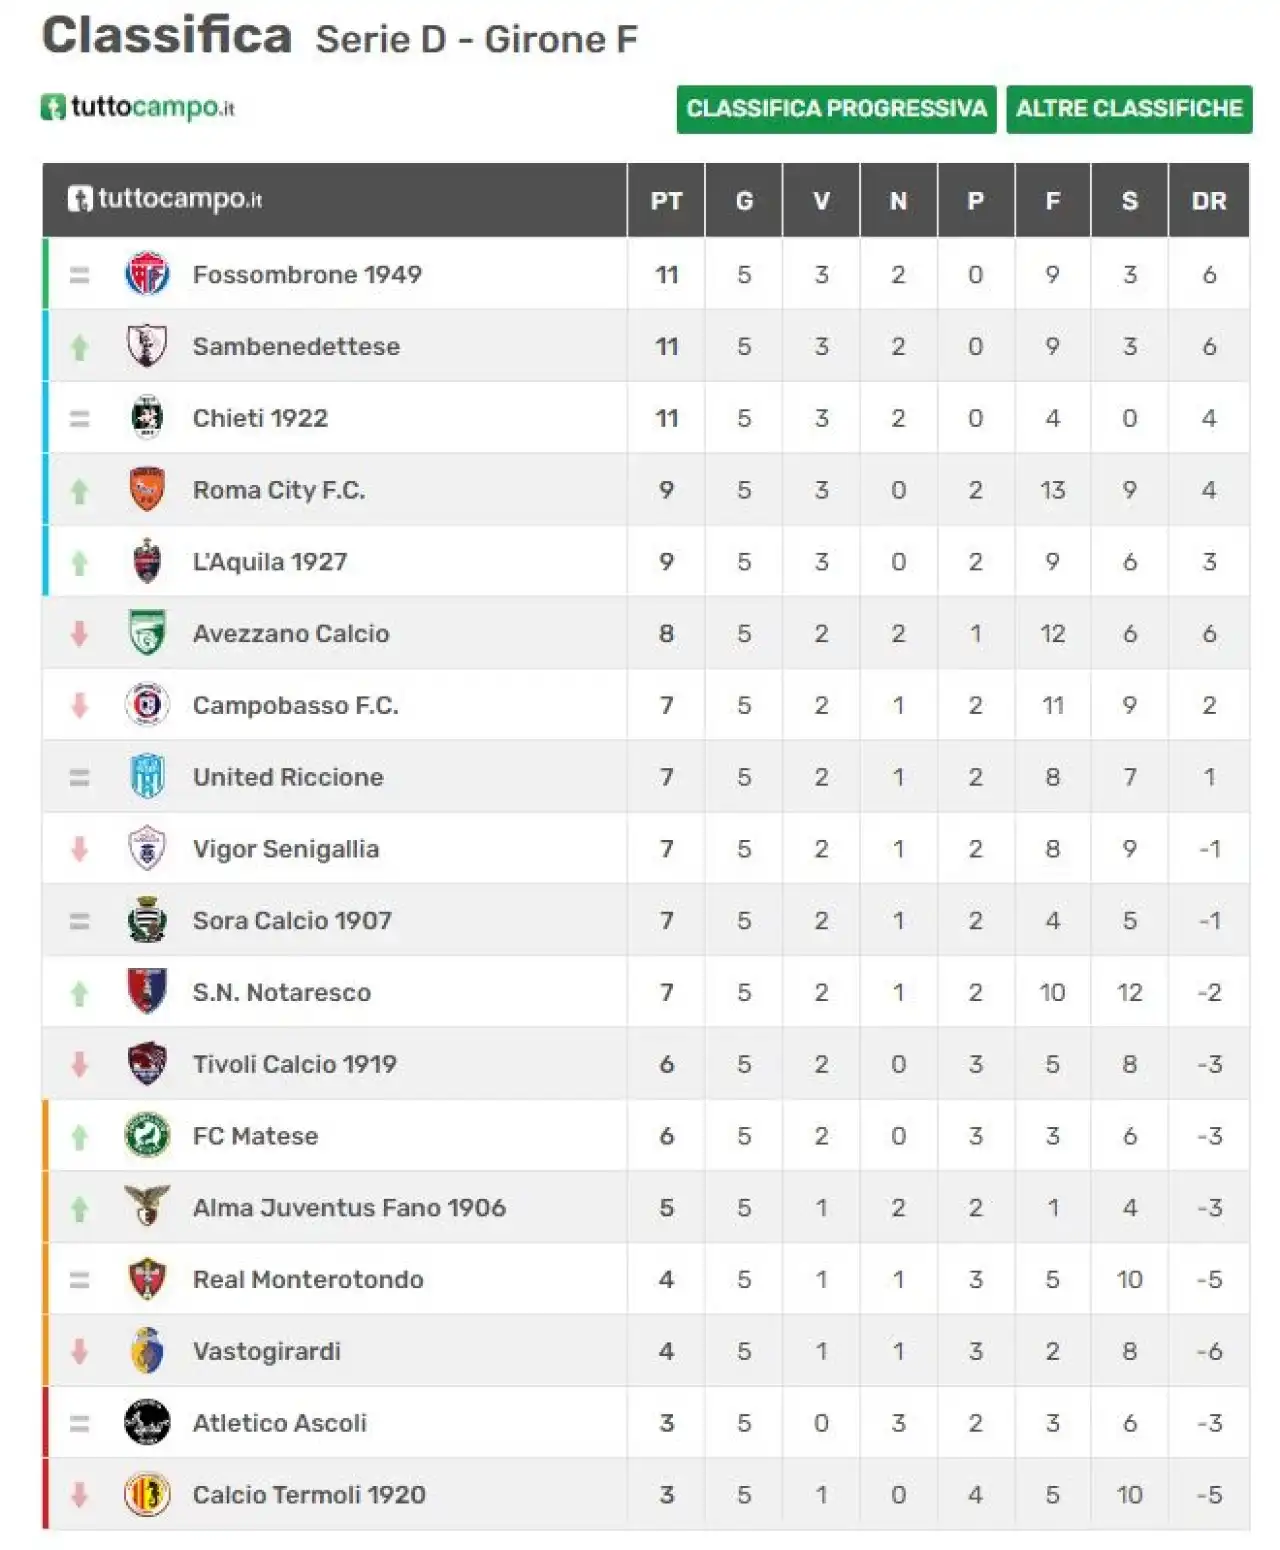Open the Chieti 1922 team page

260,418
